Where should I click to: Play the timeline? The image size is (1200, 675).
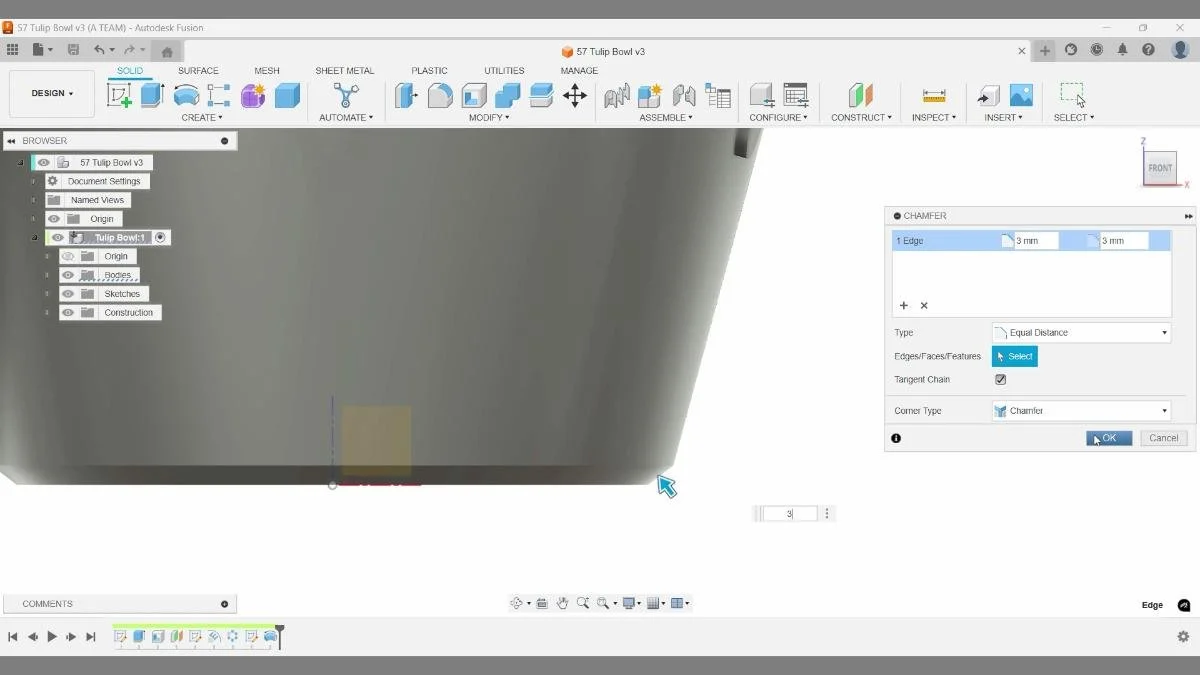tap(52, 636)
